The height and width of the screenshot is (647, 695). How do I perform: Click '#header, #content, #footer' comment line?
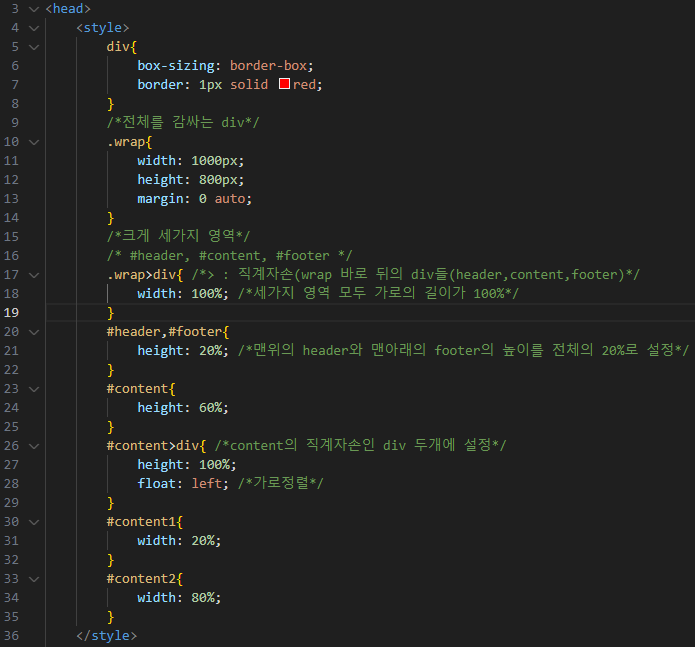(230, 256)
